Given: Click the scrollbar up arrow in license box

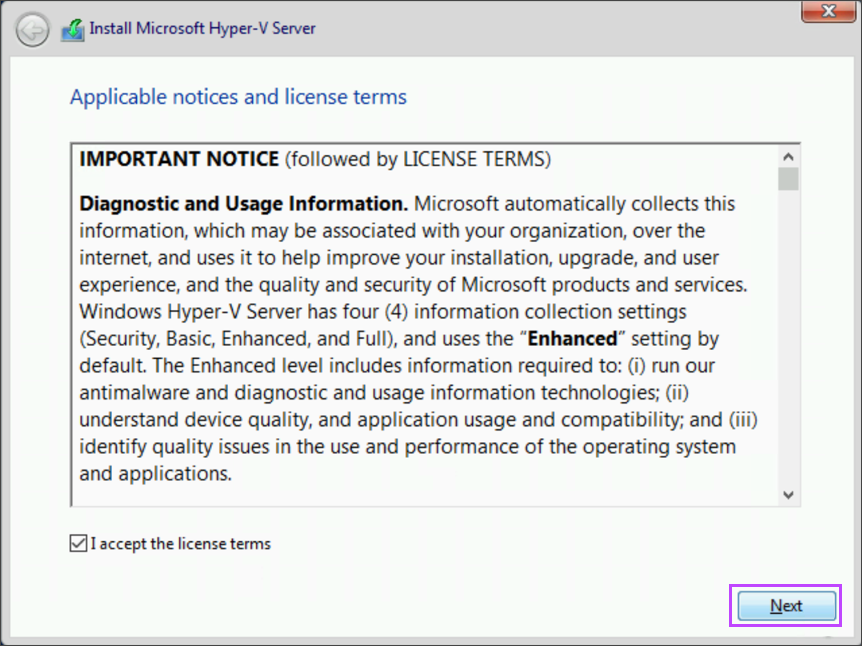Looking at the screenshot, I should (788, 157).
